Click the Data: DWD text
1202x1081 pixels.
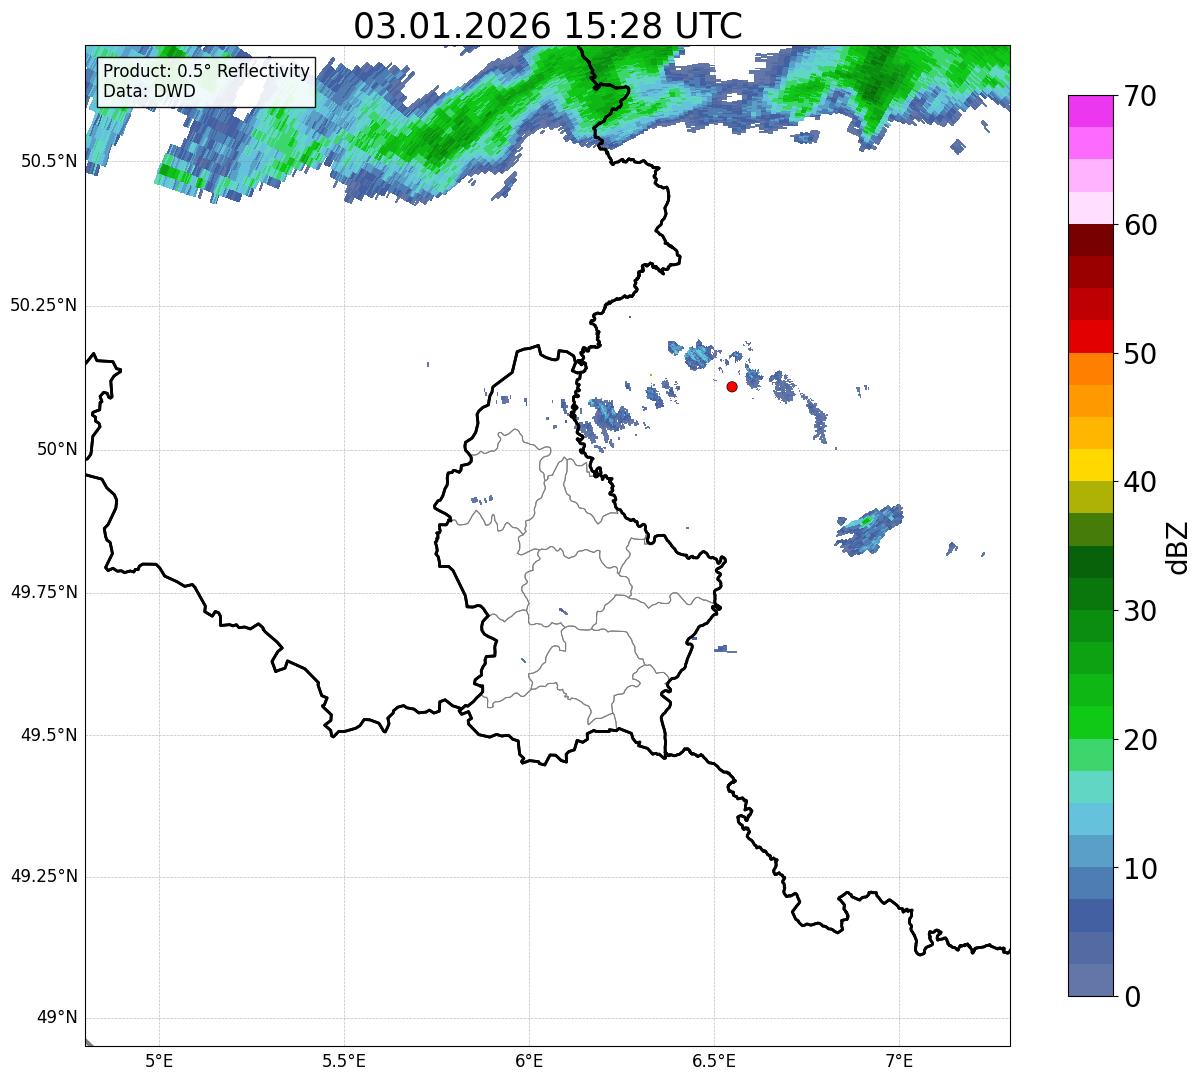coord(150,91)
